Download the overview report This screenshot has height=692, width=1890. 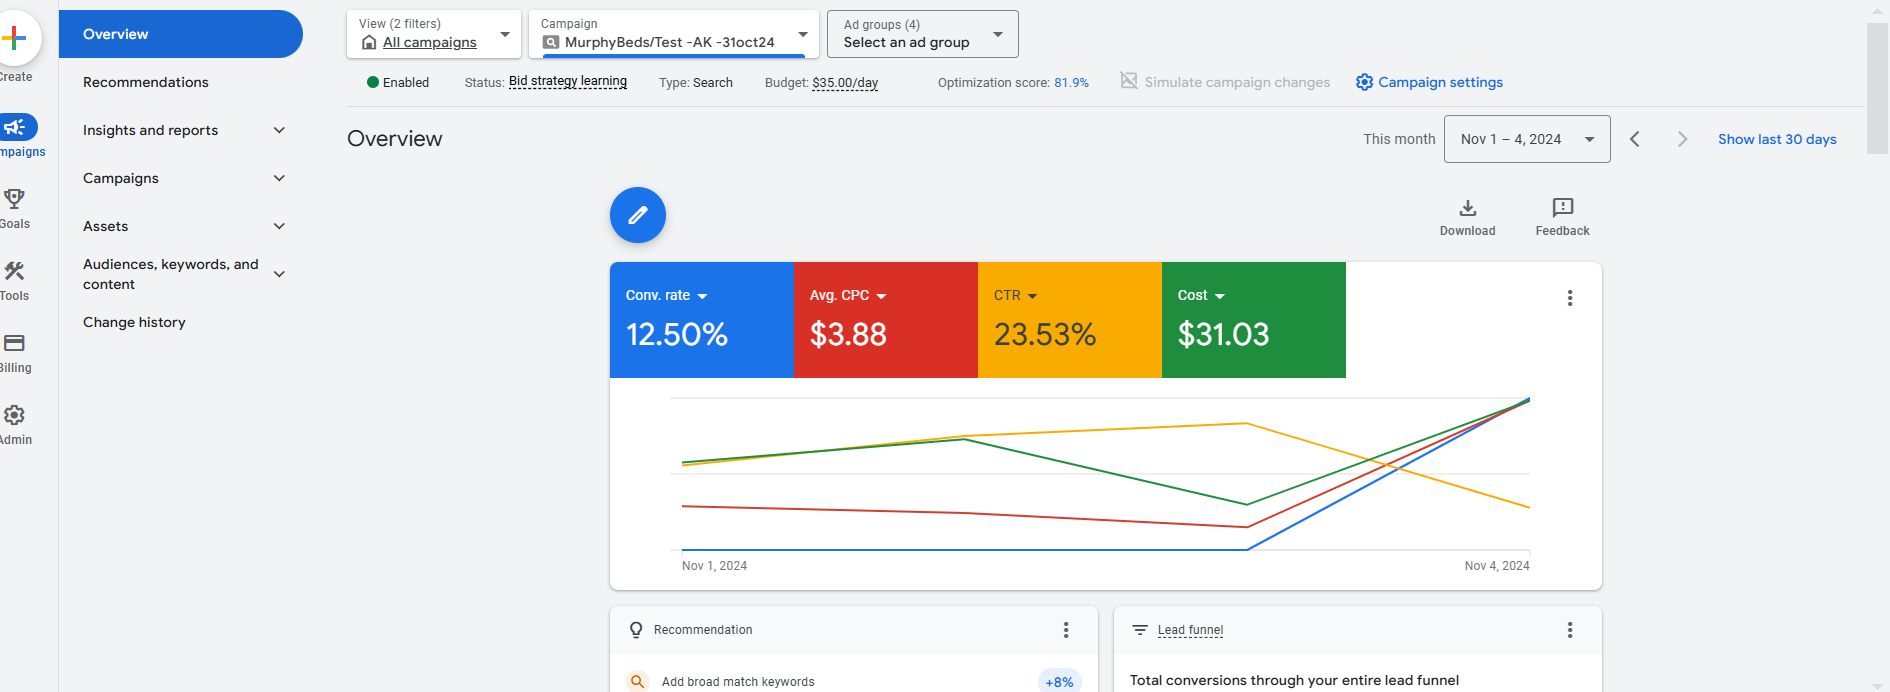(1467, 216)
